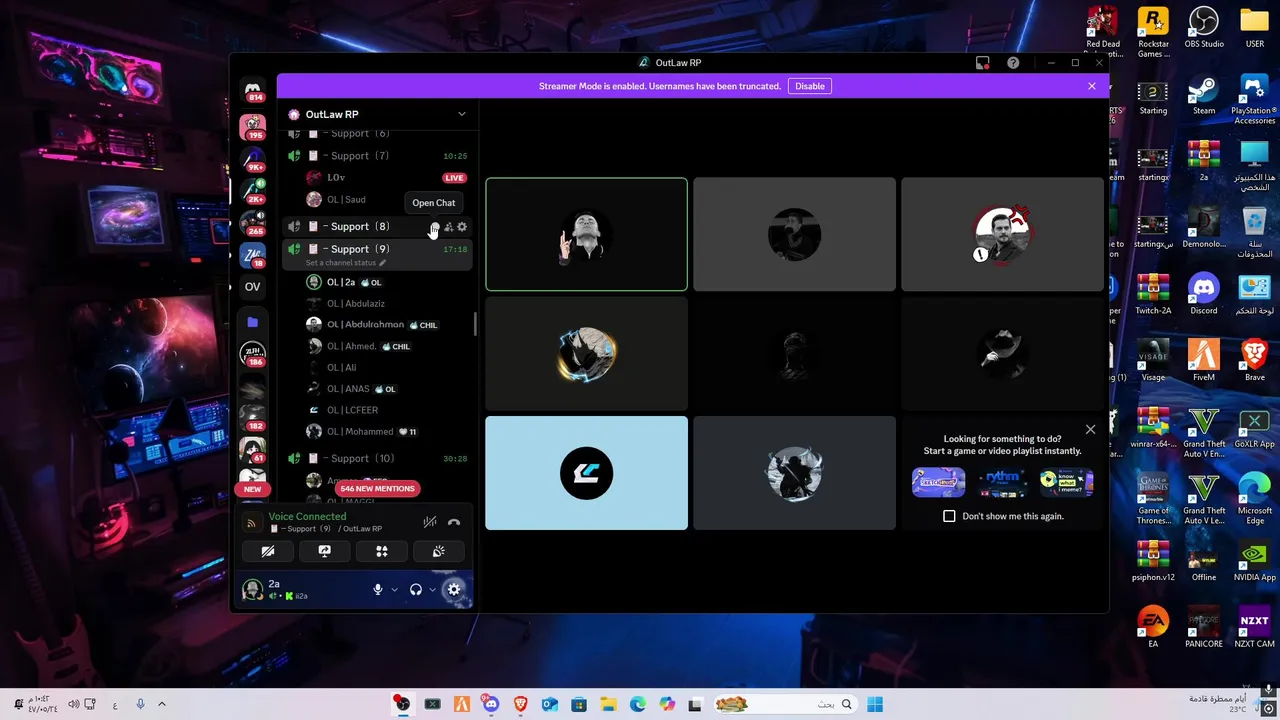
Task: Open server with 195 badge
Action: (252, 127)
